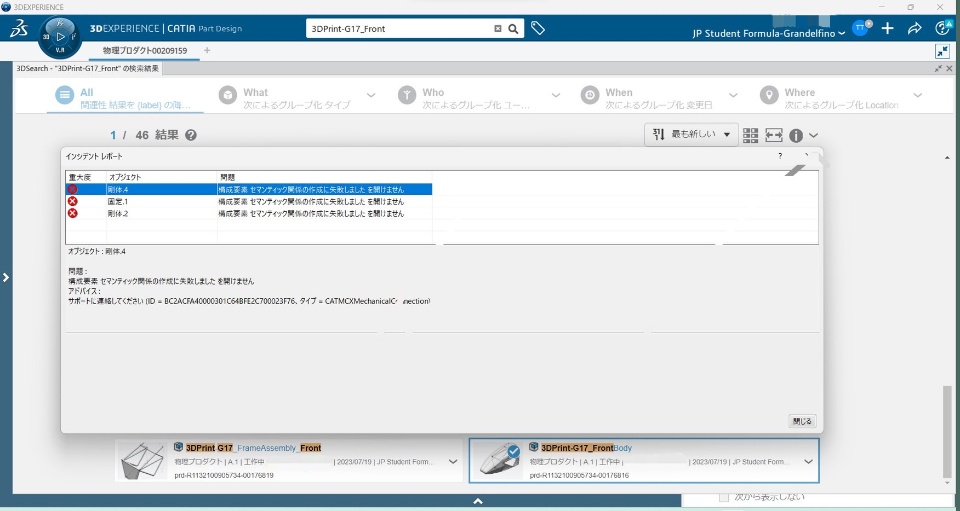The width and height of the screenshot is (960, 511).
Task: Run search with magnifier icon
Action: coord(514,29)
